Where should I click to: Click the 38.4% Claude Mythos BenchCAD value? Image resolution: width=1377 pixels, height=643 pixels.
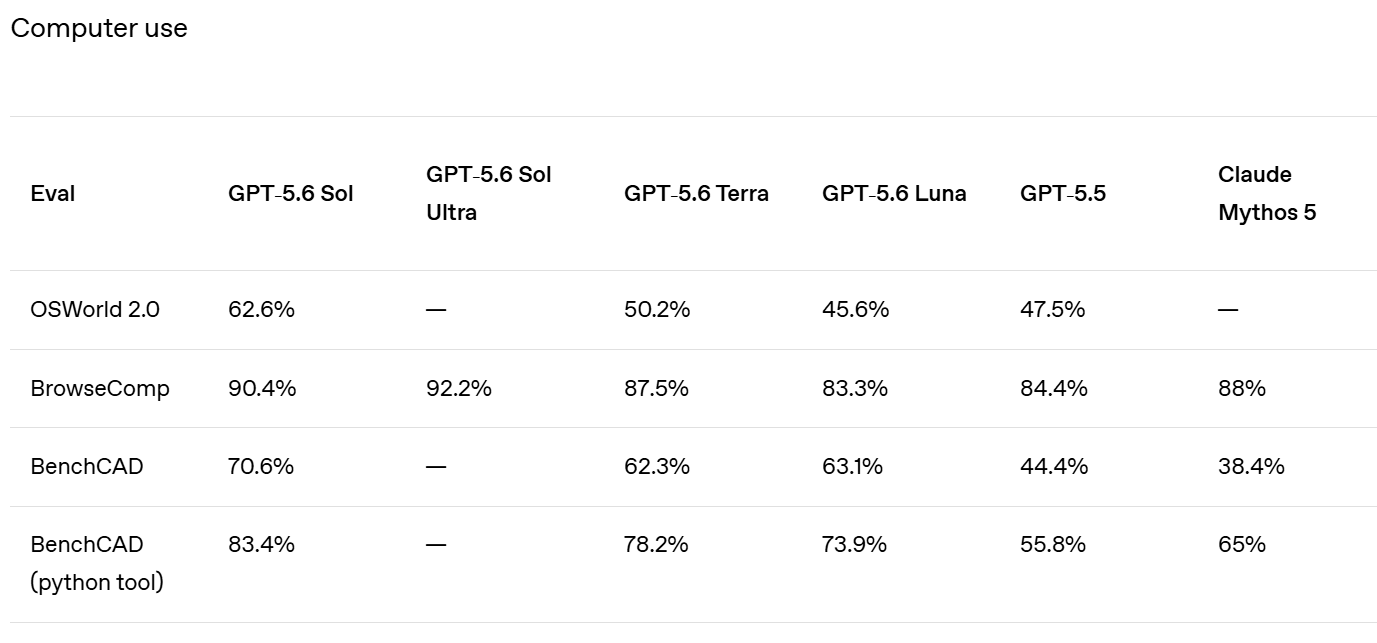pos(1251,466)
